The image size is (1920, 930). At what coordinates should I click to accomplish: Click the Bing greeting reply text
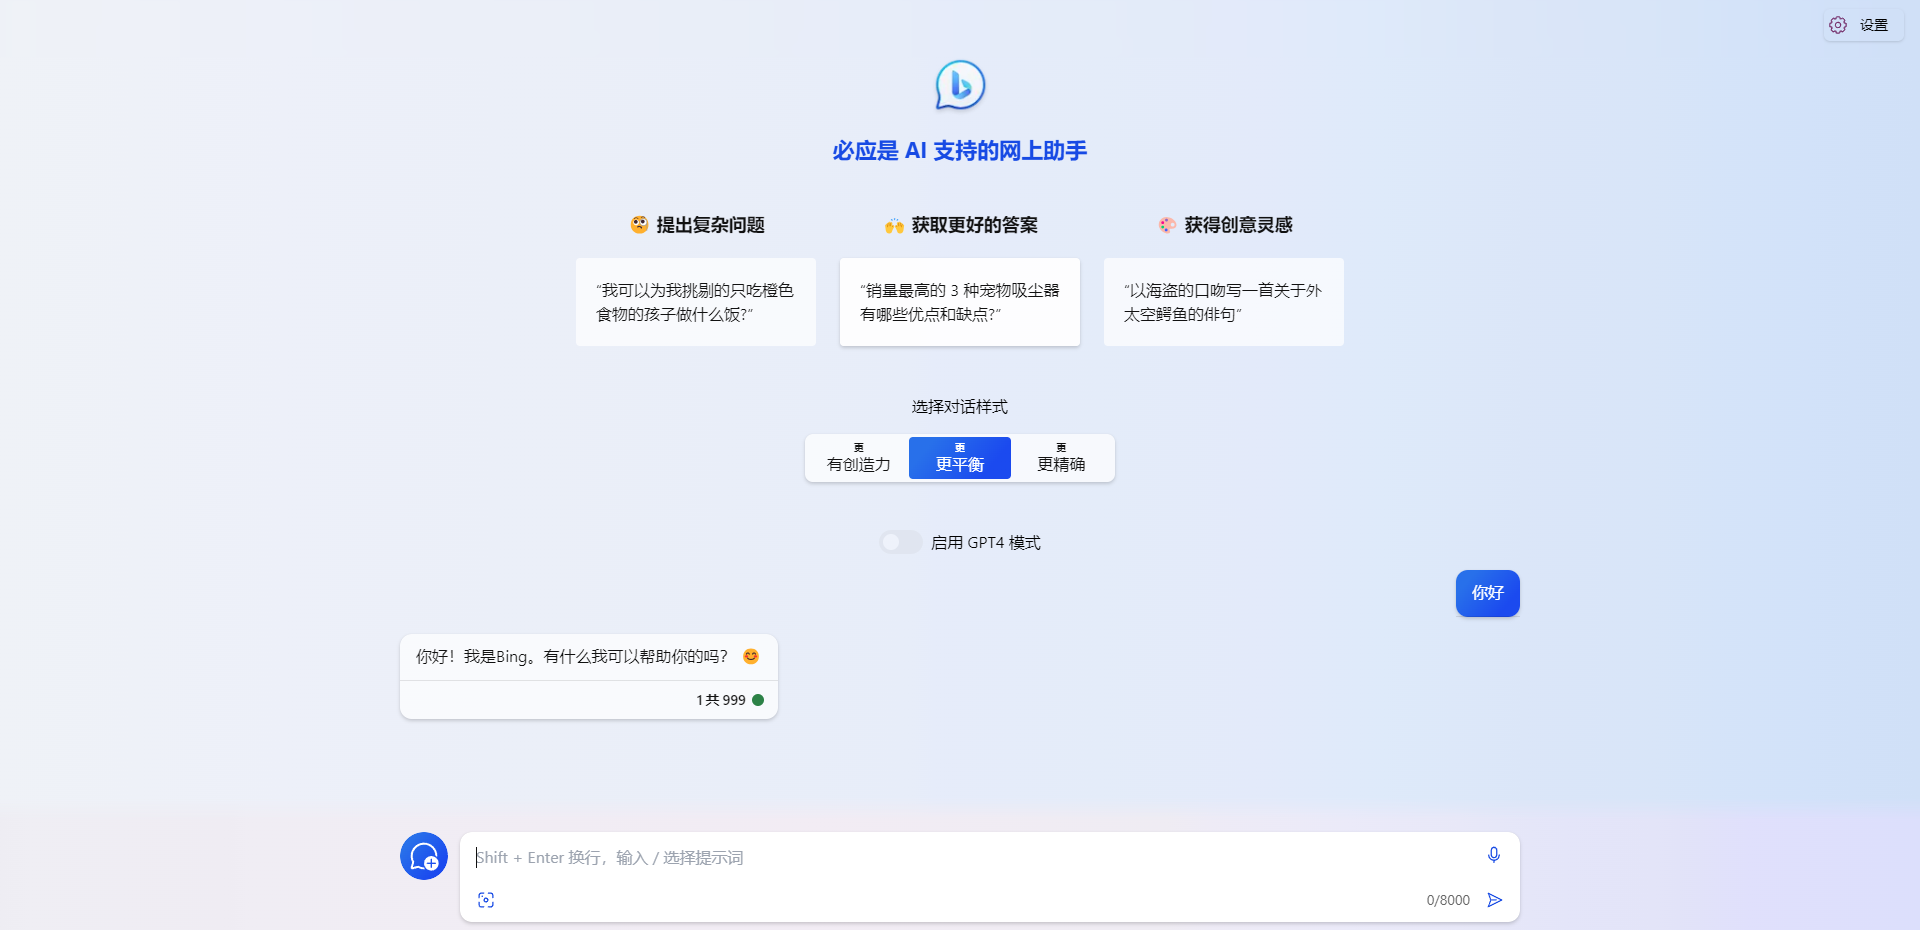click(588, 657)
